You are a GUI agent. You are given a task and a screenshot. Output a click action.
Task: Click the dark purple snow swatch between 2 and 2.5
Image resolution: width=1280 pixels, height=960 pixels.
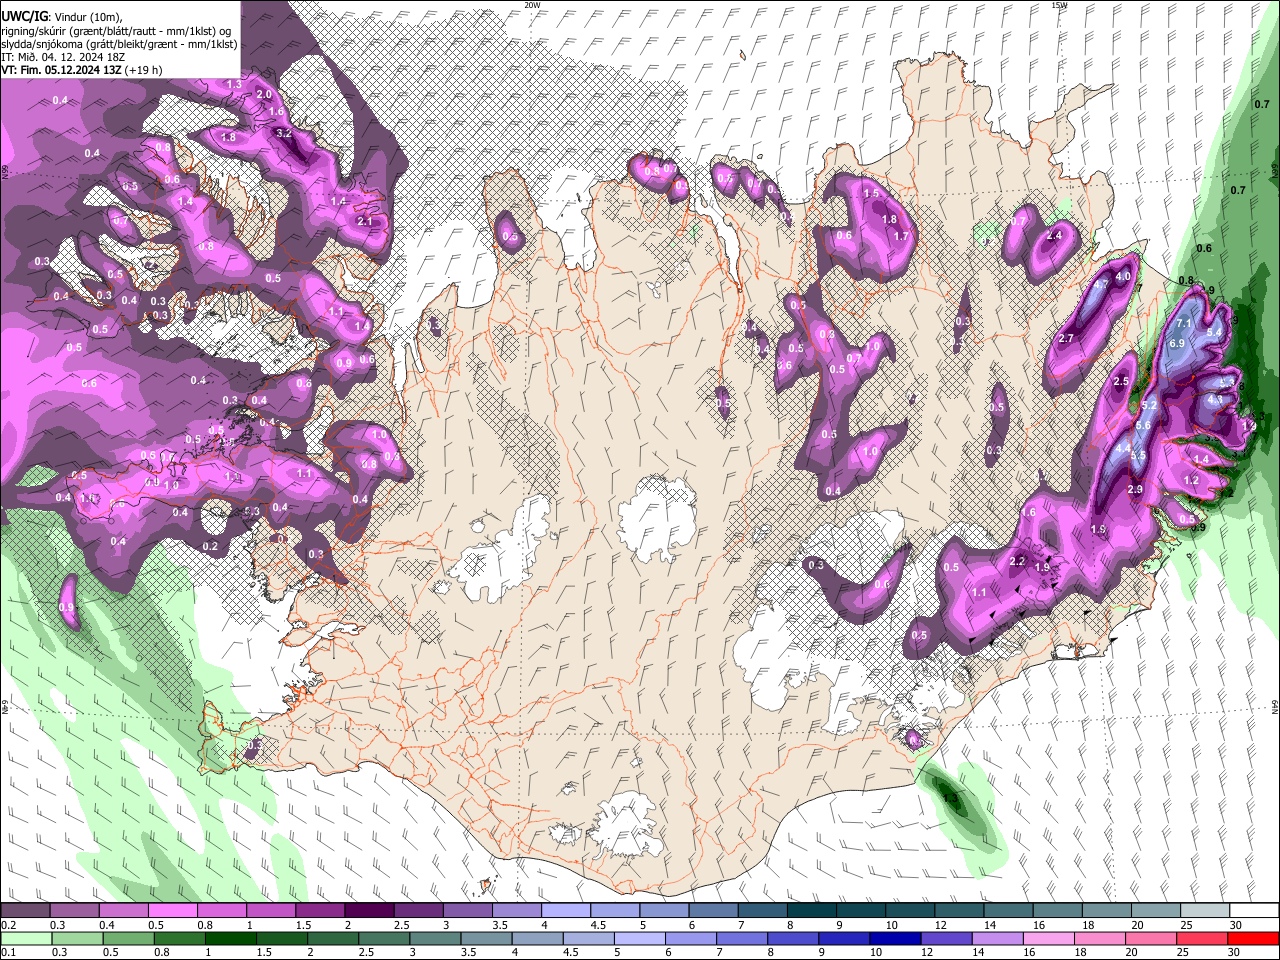(x=369, y=911)
